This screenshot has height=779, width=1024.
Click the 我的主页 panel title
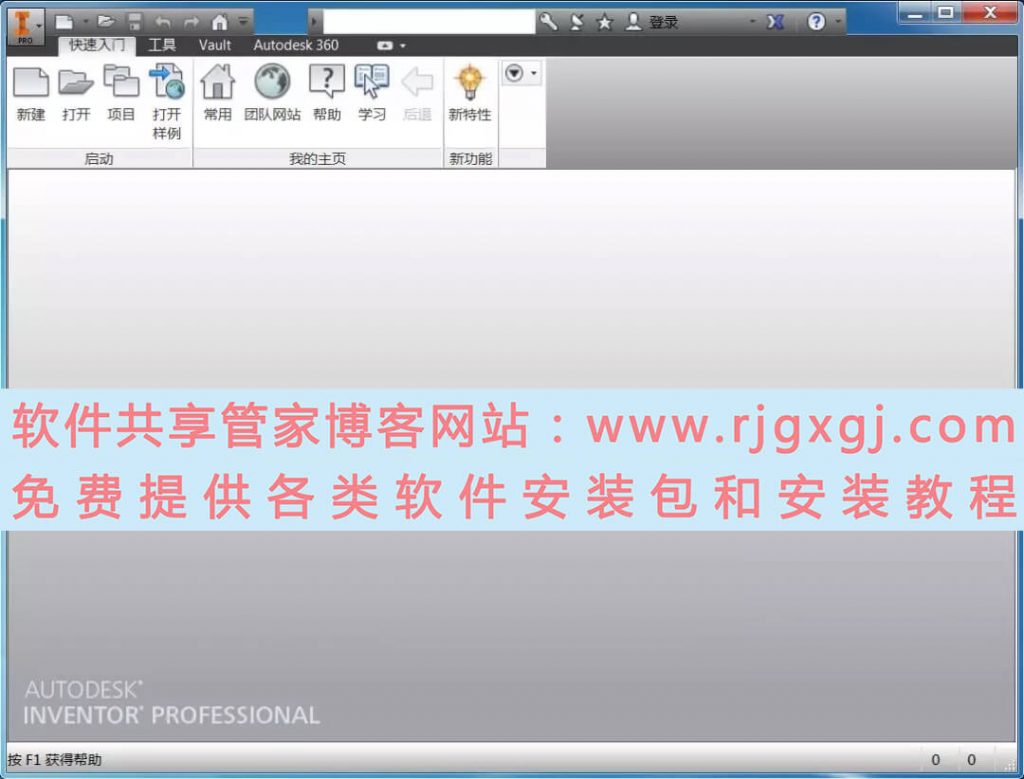pos(317,159)
